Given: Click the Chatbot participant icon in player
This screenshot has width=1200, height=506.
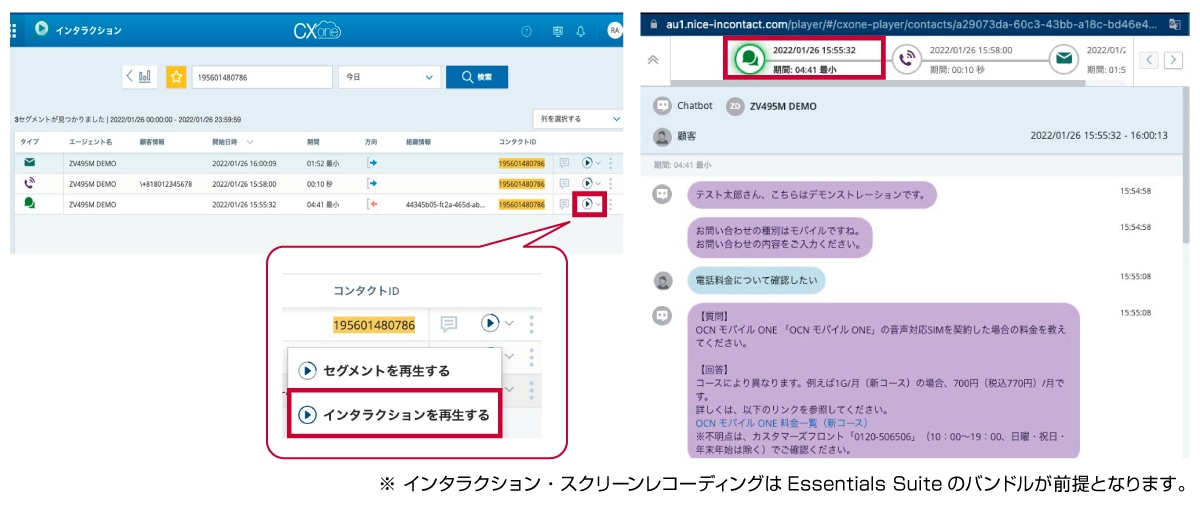Looking at the screenshot, I should [x=662, y=105].
